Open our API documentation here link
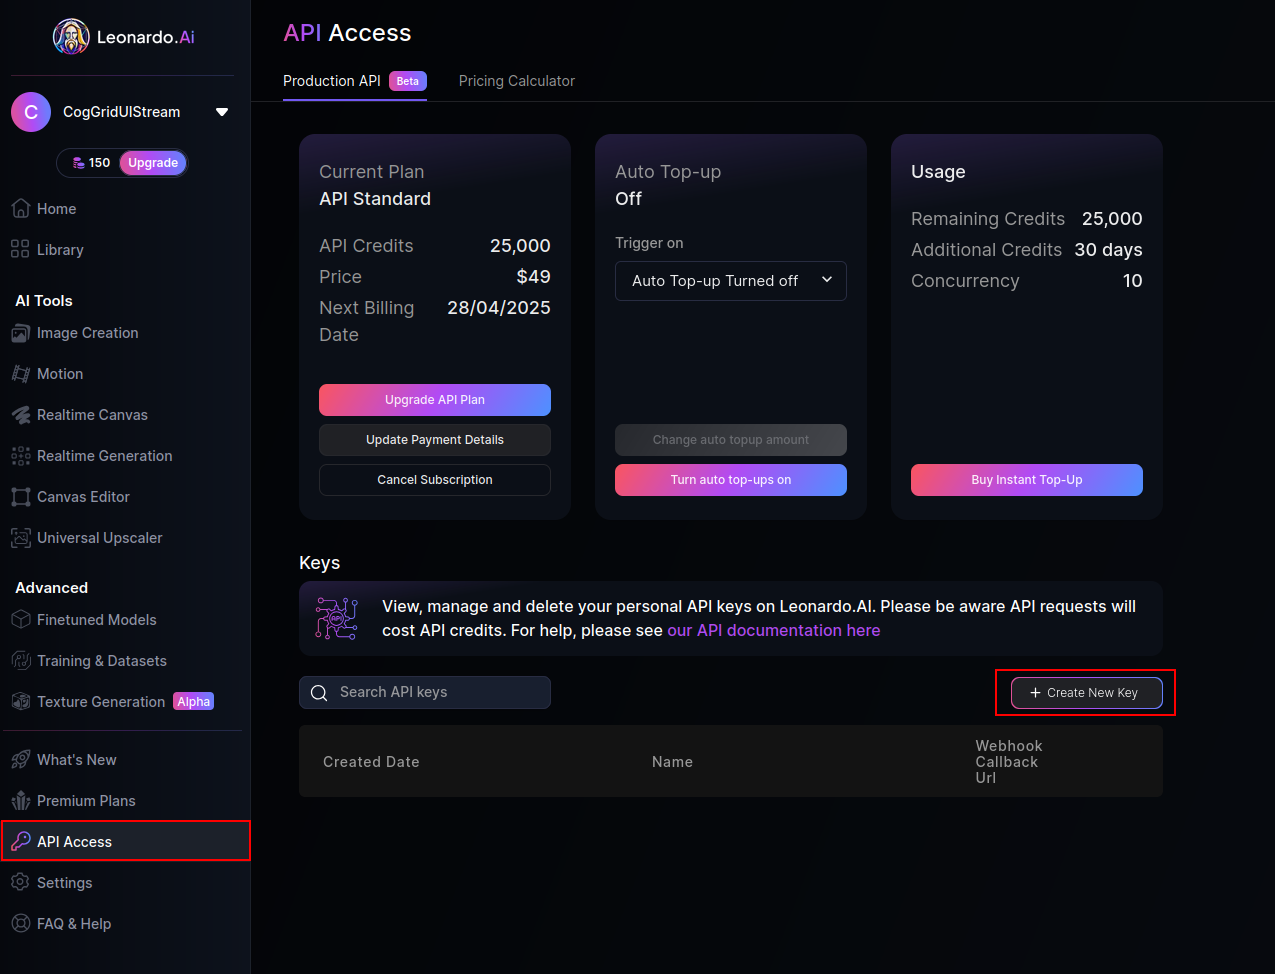 point(774,631)
